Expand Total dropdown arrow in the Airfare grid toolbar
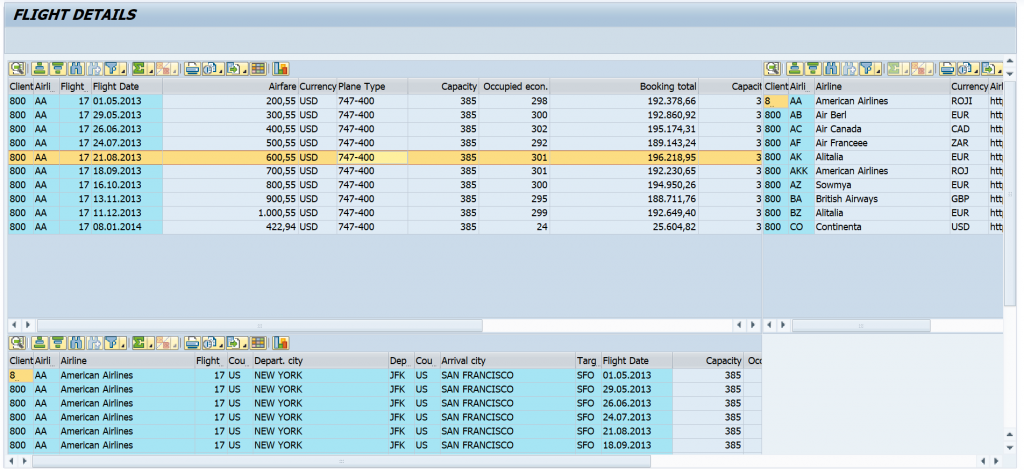 (x=150, y=69)
